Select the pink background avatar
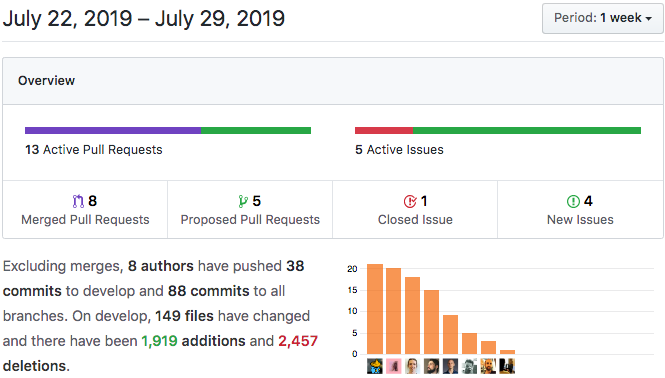Image resolution: width=665 pixels, height=378 pixels. pyautogui.click(x=394, y=366)
